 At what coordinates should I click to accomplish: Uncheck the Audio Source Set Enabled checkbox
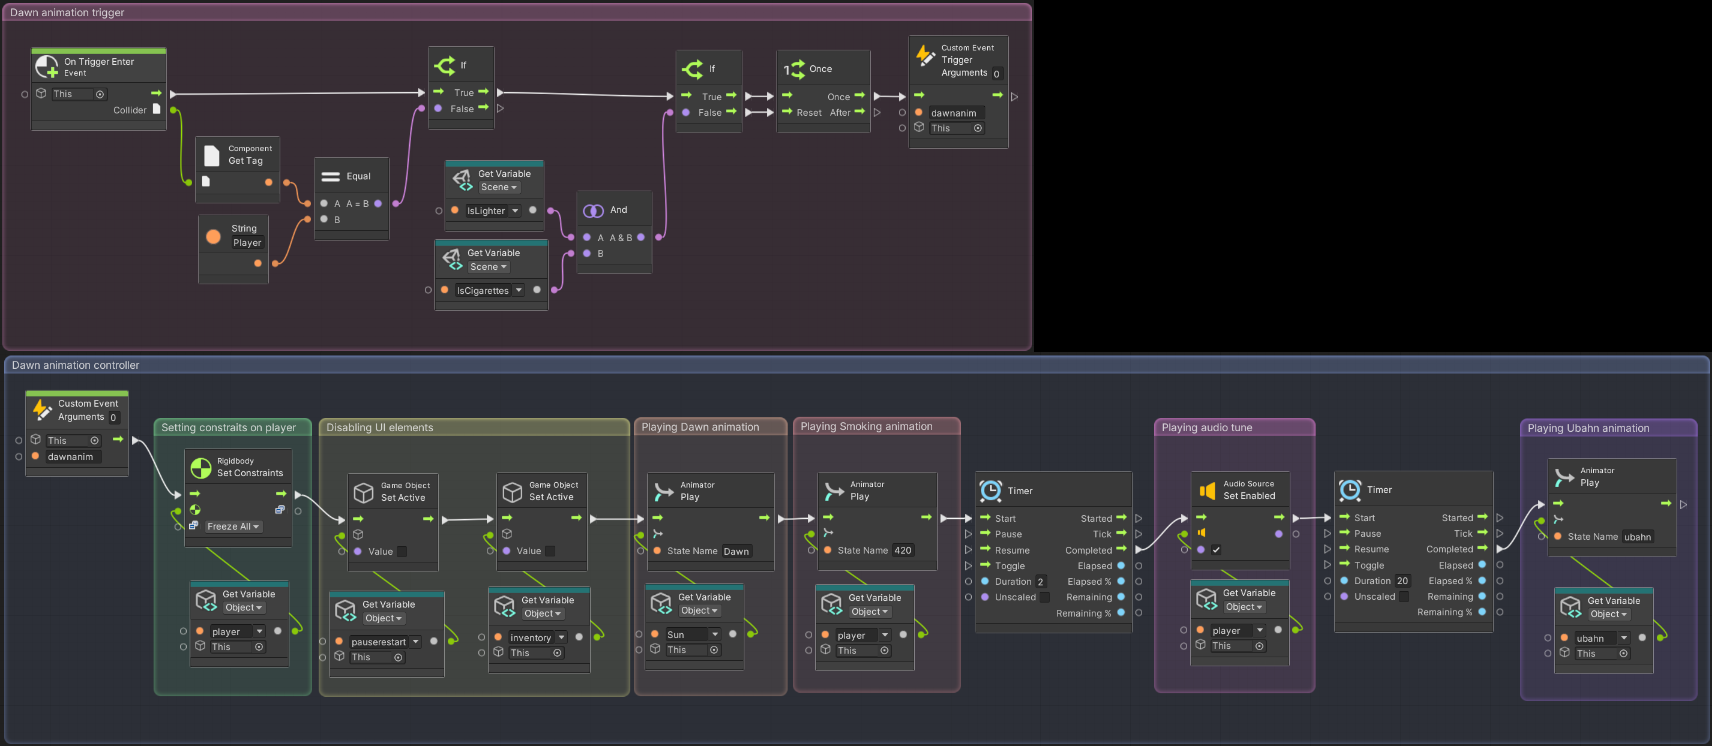1216,550
